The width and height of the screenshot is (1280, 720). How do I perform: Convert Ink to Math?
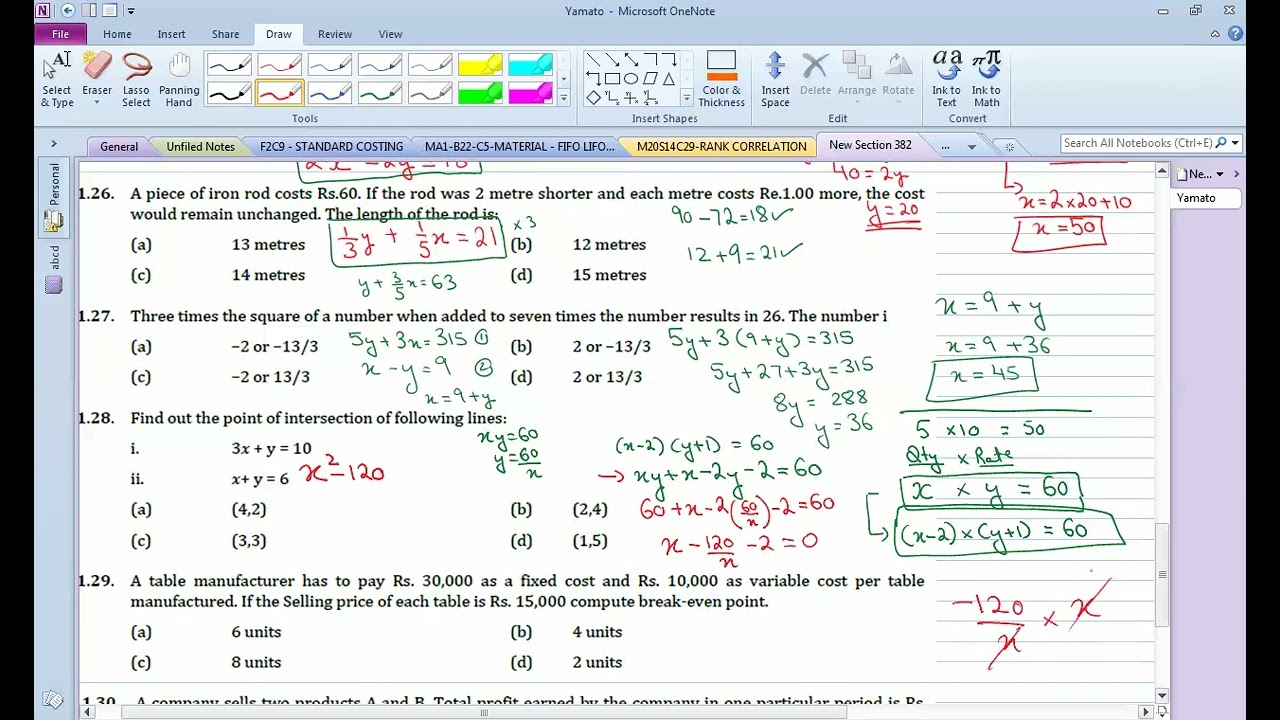click(x=986, y=80)
